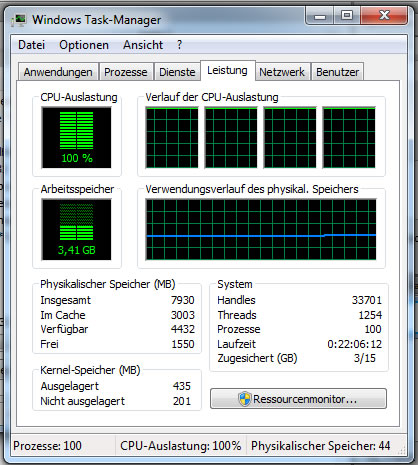Click the CPU-Auslastung 100 % meter
418x465 pixels.
coord(76,137)
